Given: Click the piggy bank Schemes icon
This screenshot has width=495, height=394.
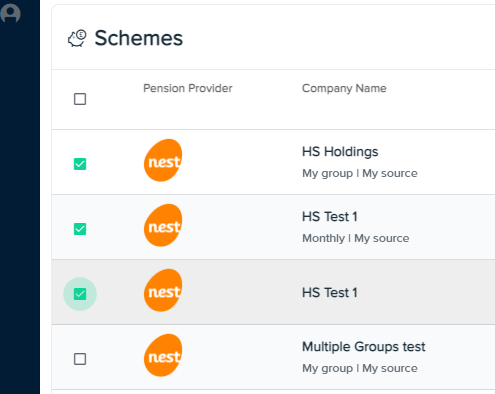Looking at the screenshot, I should (77, 38).
